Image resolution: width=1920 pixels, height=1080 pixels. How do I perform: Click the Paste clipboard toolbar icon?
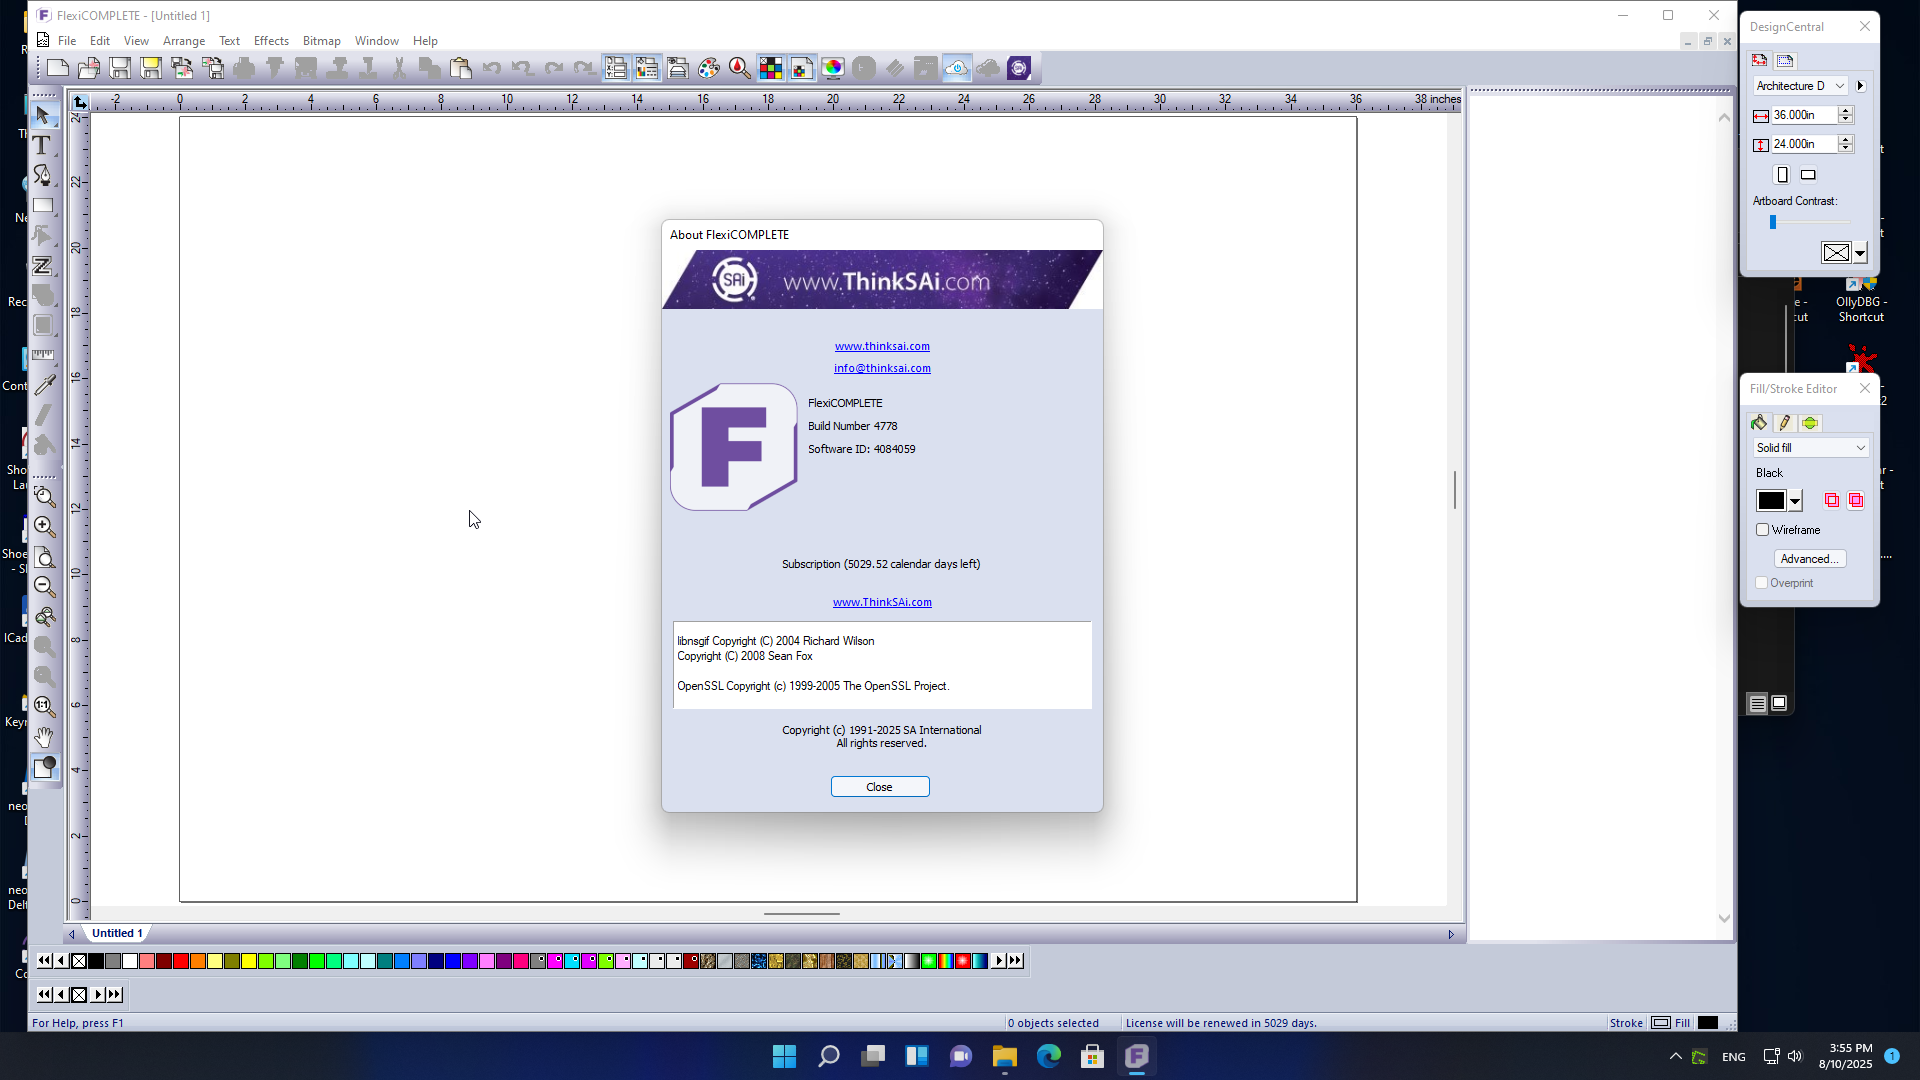pyautogui.click(x=461, y=68)
